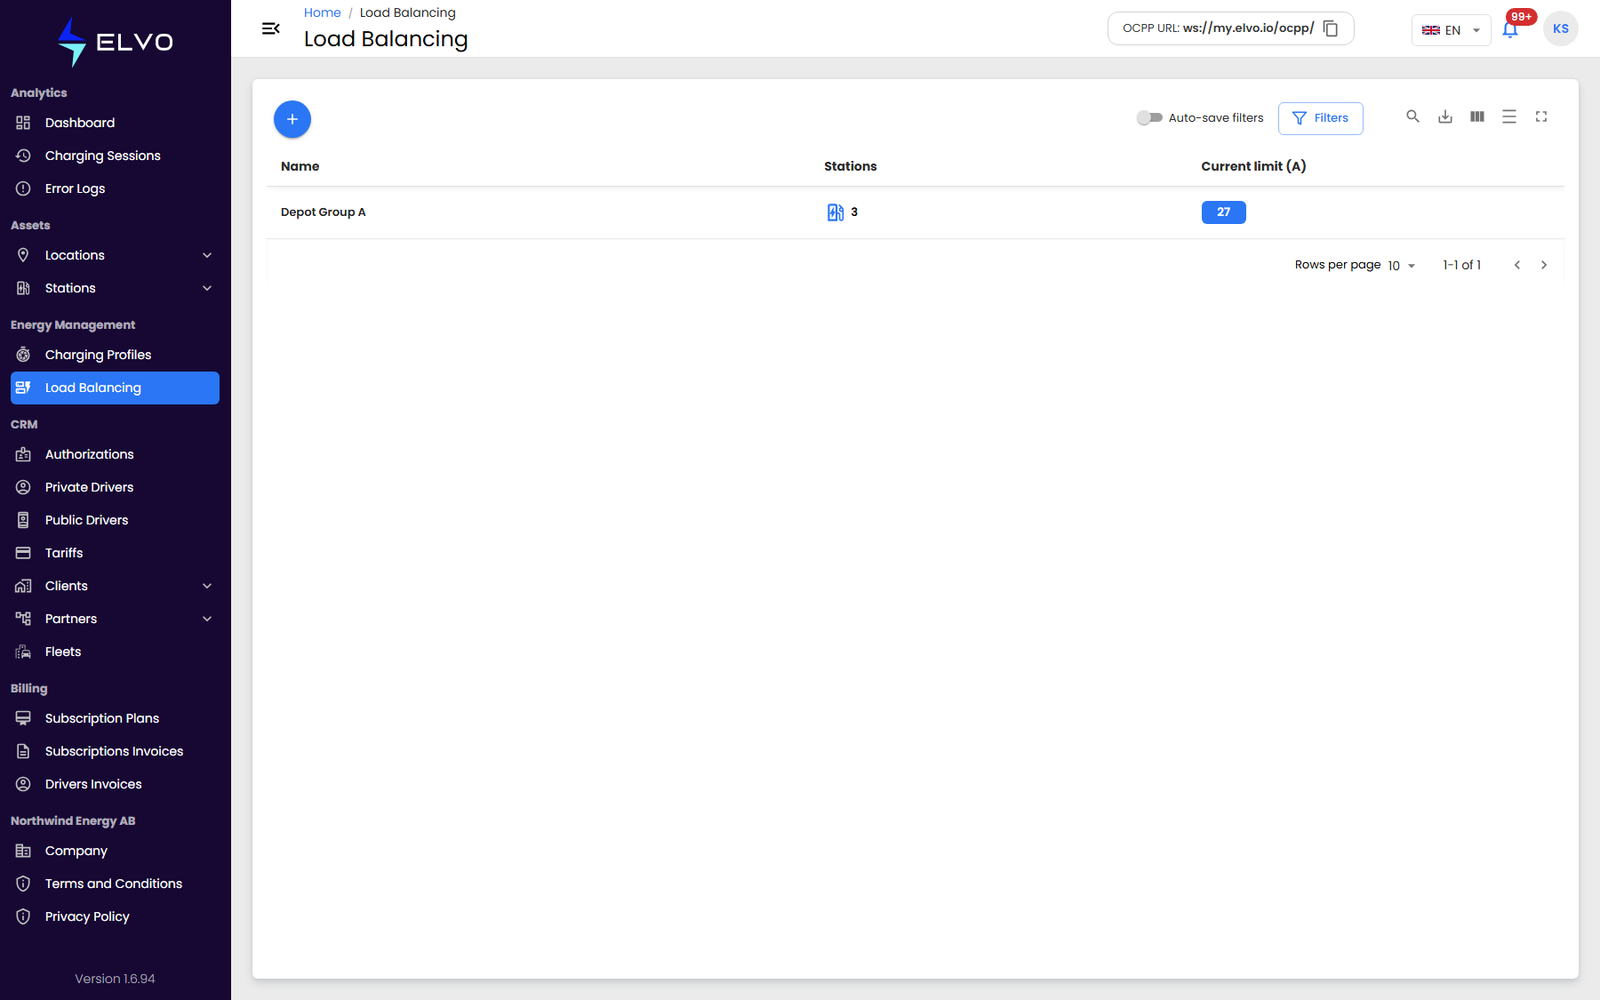Toggle fullscreen table view
The width and height of the screenshot is (1600, 1000).
coord(1541,117)
